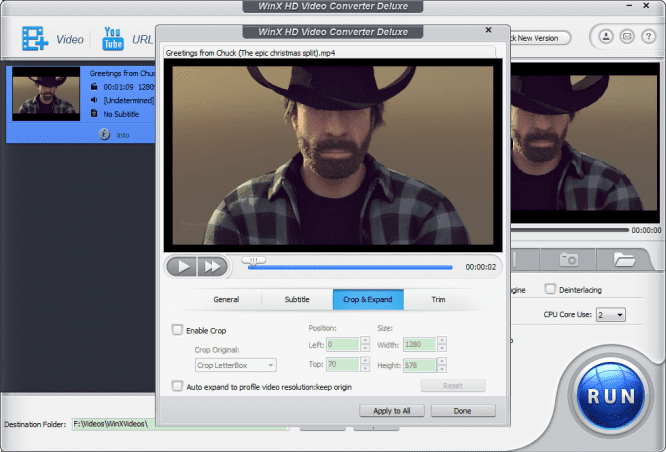Click the main window preview progress bar
The image size is (666, 452).
pos(569,230)
